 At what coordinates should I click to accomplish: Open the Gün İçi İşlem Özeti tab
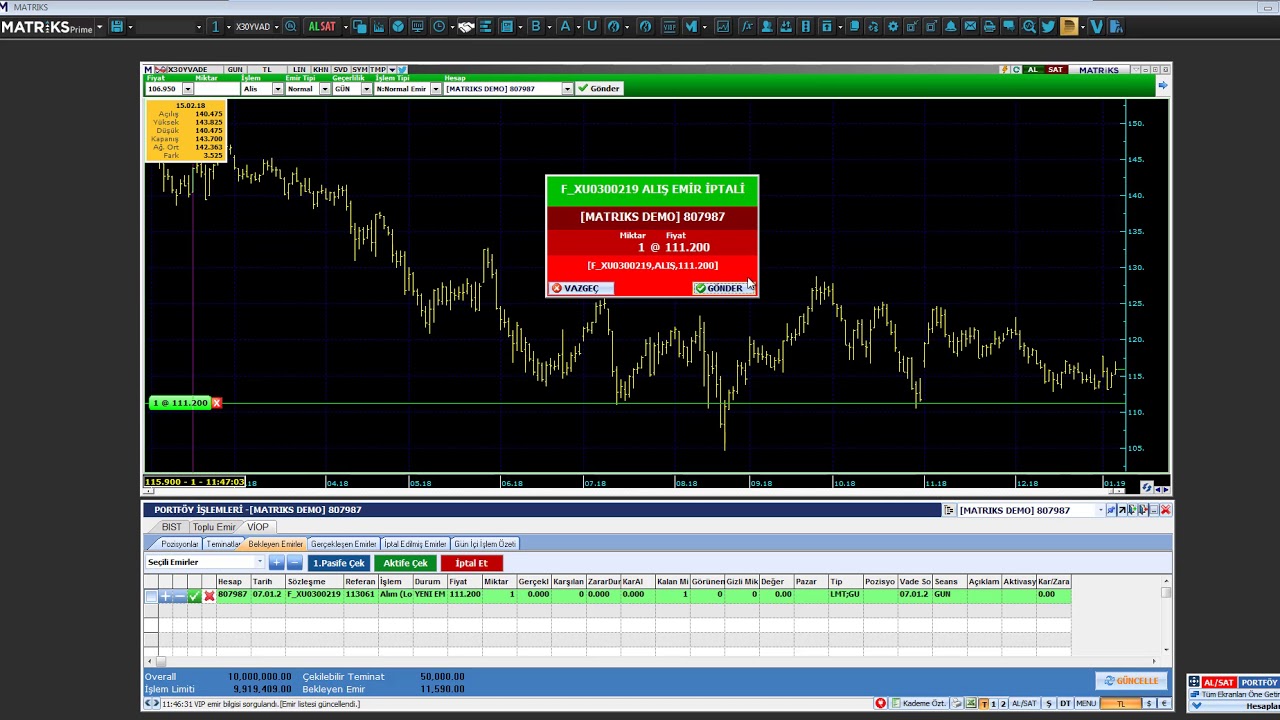pos(485,544)
